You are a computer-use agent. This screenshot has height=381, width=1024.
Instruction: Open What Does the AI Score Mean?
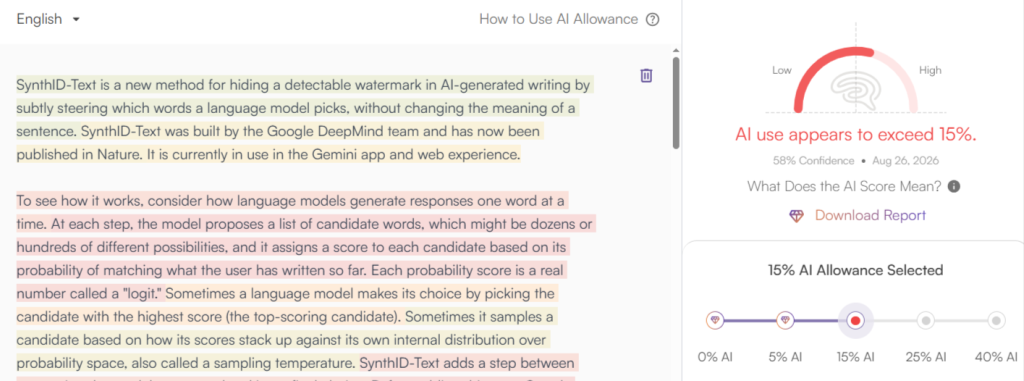[x=844, y=187]
